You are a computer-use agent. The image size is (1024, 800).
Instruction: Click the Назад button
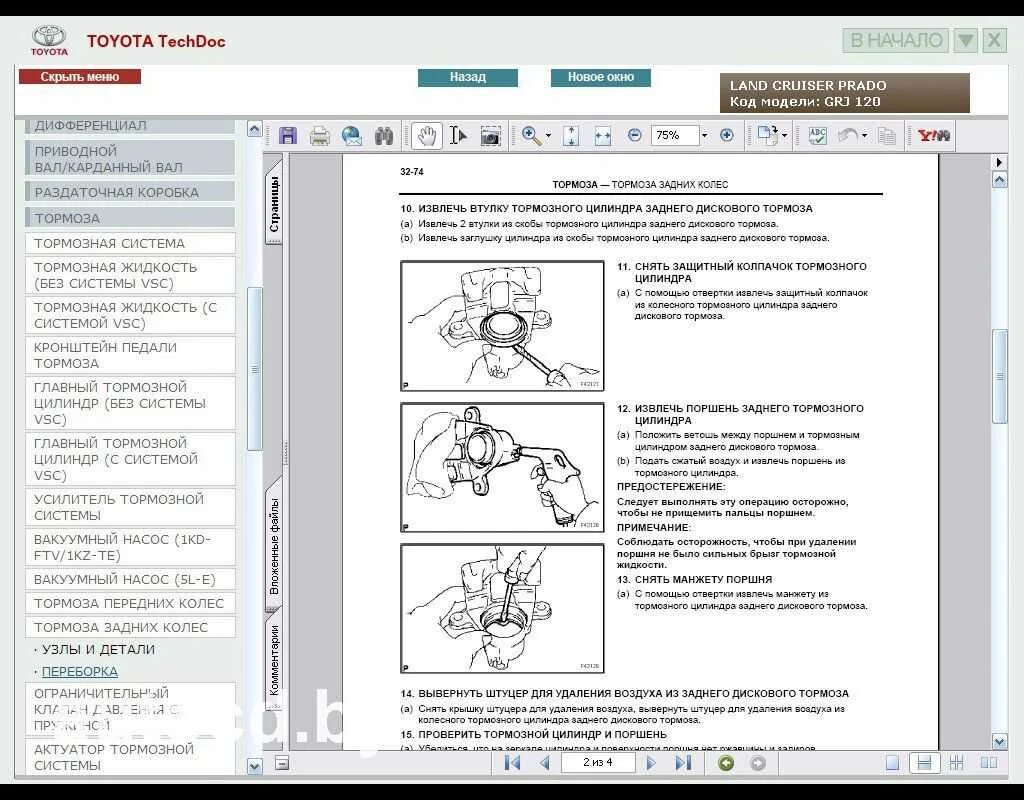pyautogui.click(x=468, y=77)
